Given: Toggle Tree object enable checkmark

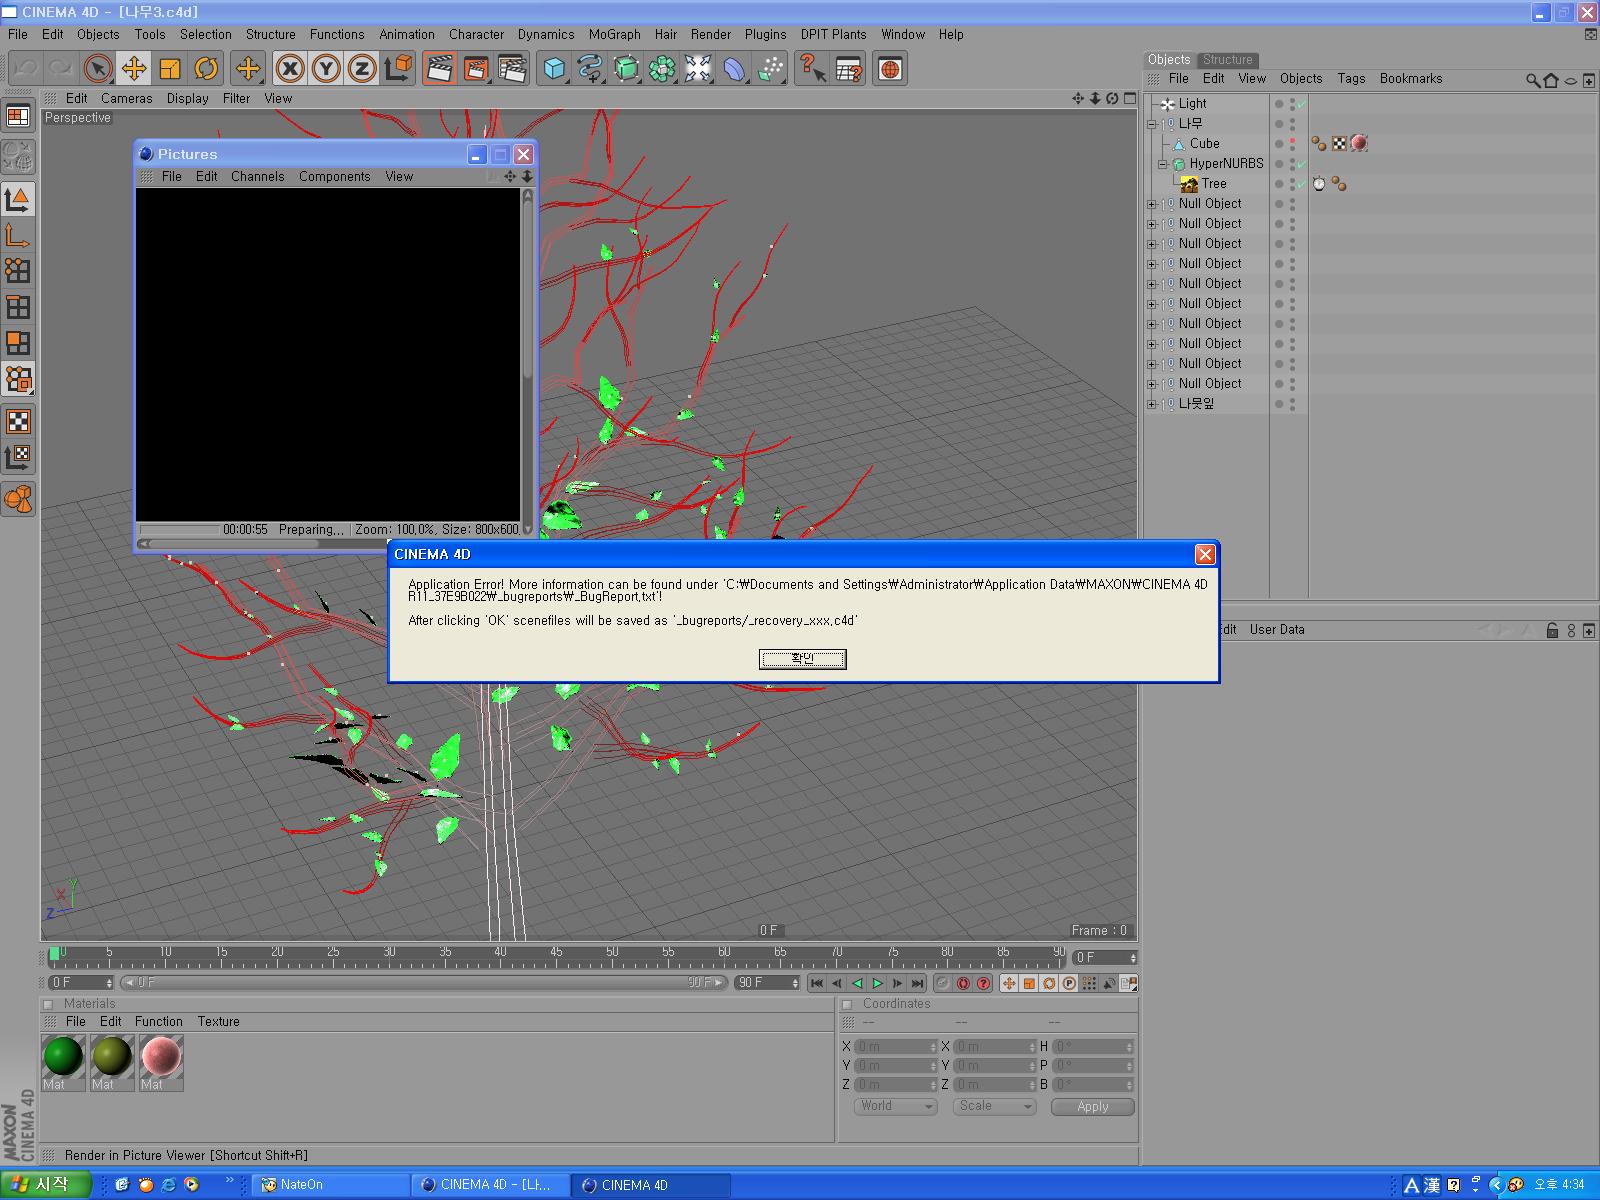Looking at the screenshot, I should tap(1301, 184).
